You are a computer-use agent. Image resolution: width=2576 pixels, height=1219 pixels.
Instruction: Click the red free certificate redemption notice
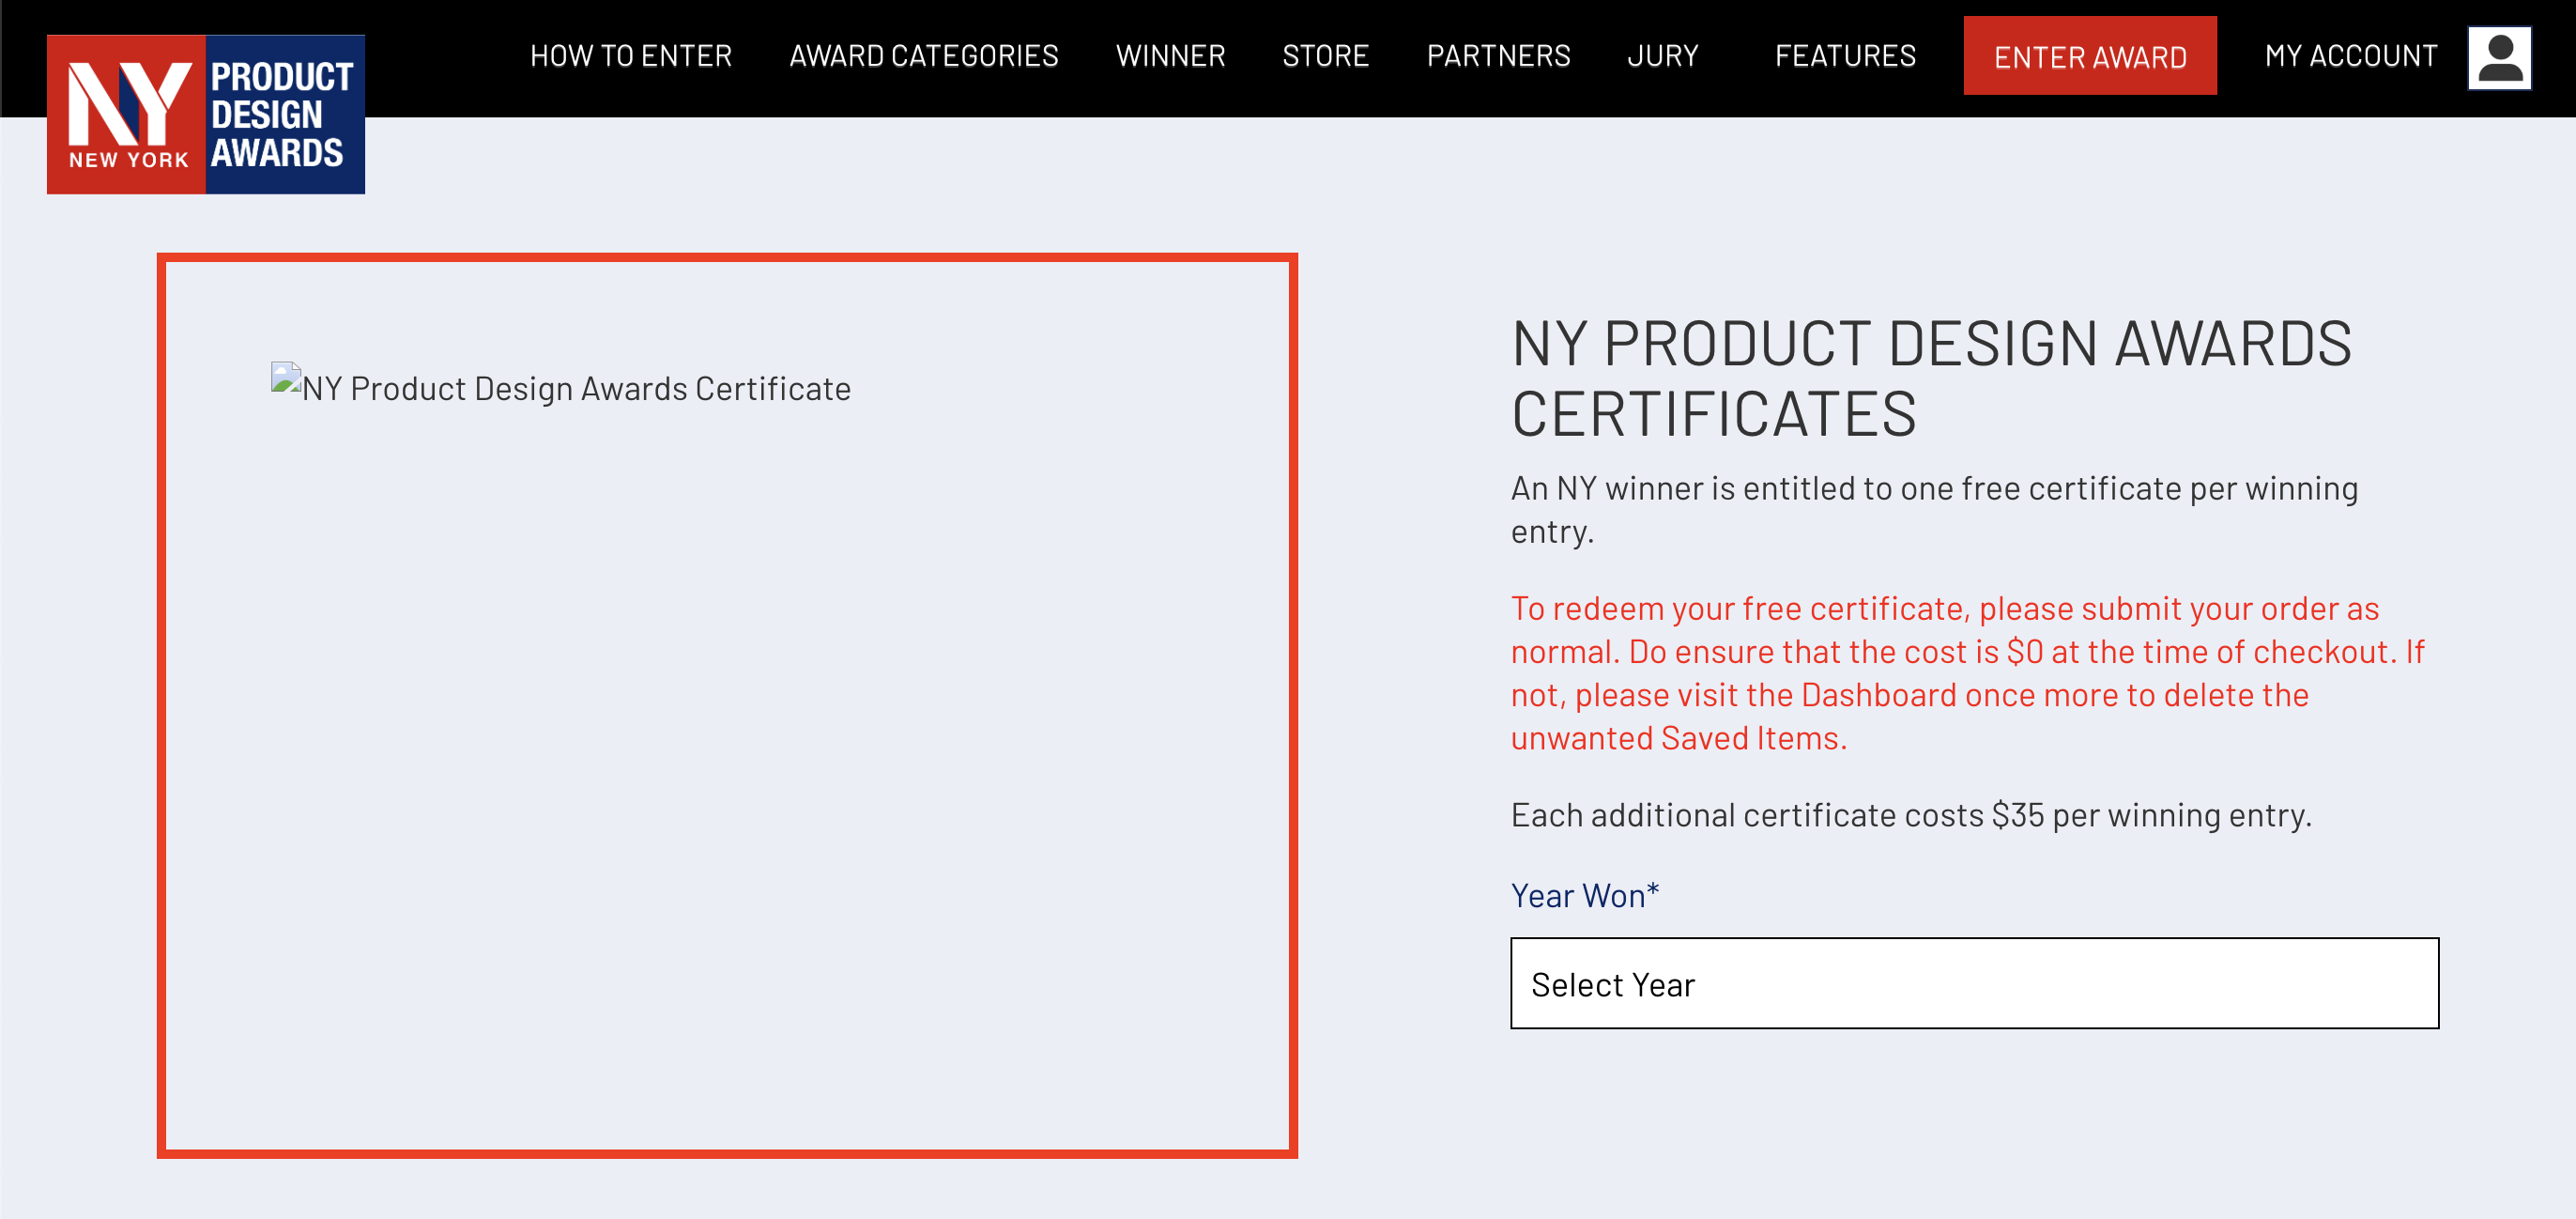pyautogui.click(x=1967, y=673)
